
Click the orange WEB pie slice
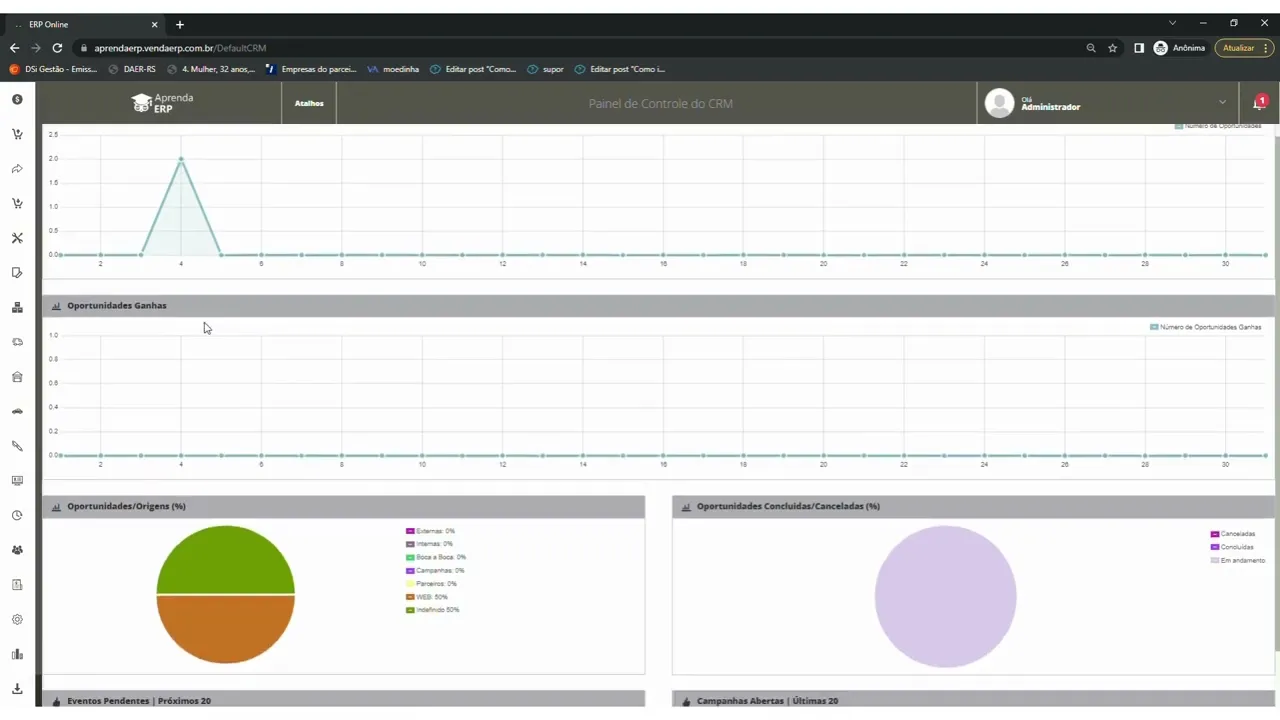(226, 630)
